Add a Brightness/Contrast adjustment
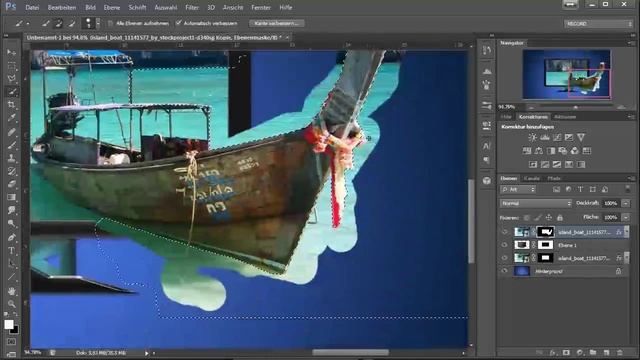The height and width of the screenshot is (360, 640). coord(532,138)
